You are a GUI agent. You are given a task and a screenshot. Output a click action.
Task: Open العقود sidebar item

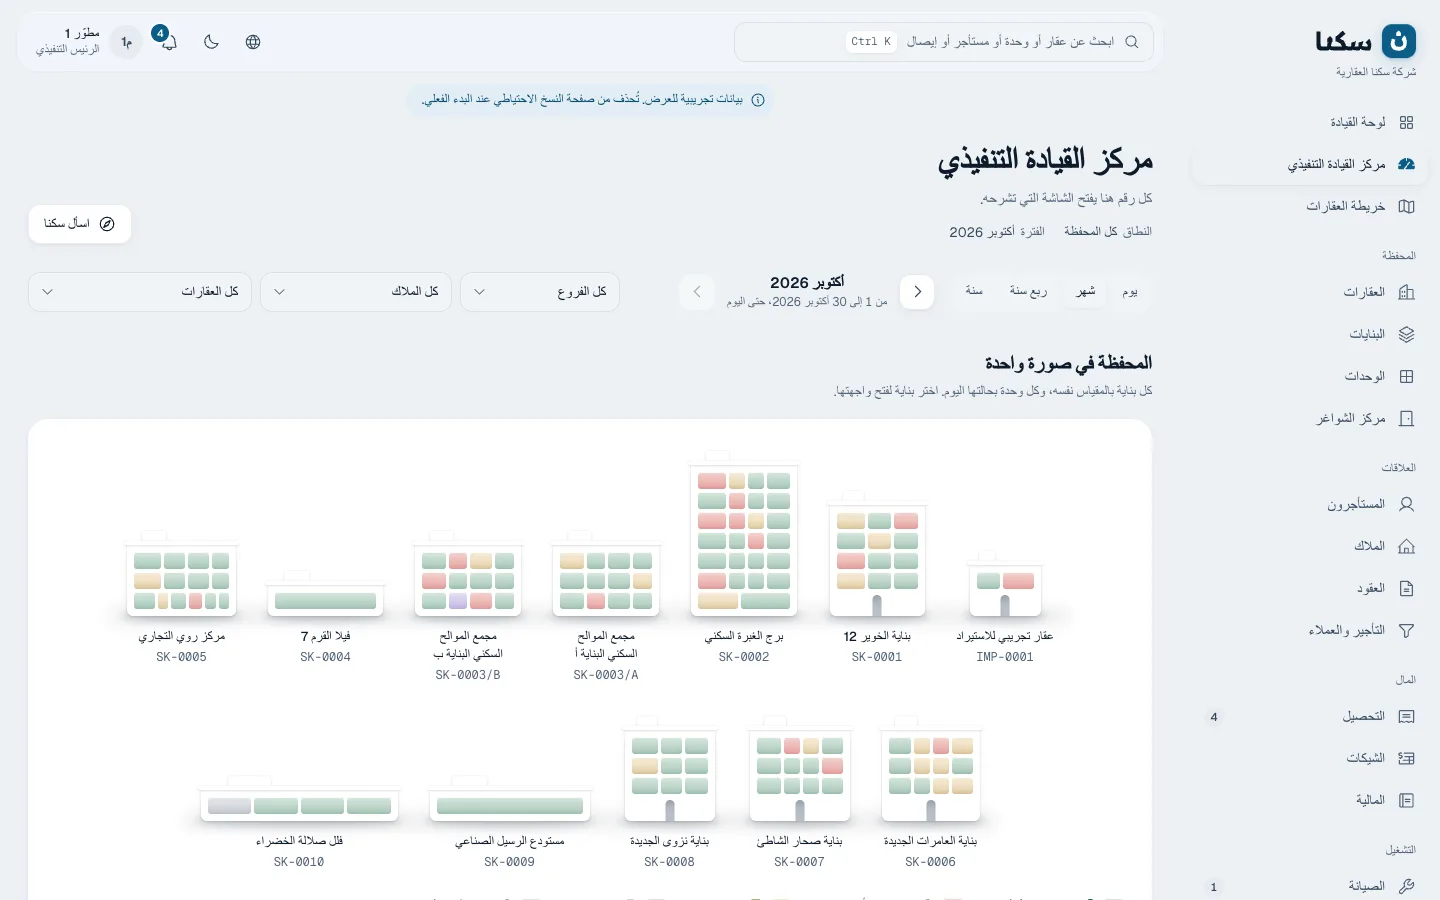pos(1310,588)
